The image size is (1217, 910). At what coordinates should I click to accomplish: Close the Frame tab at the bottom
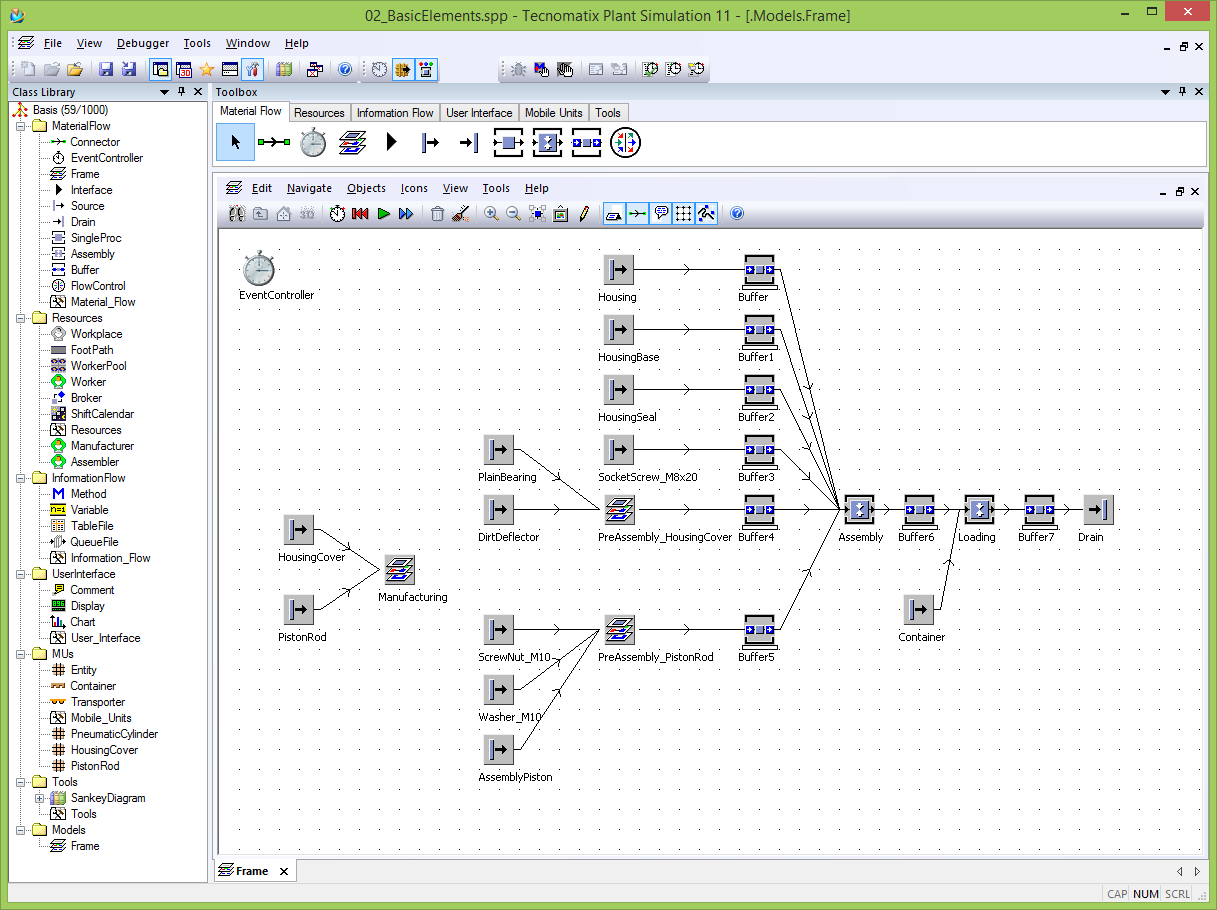(x=283, y=871)
